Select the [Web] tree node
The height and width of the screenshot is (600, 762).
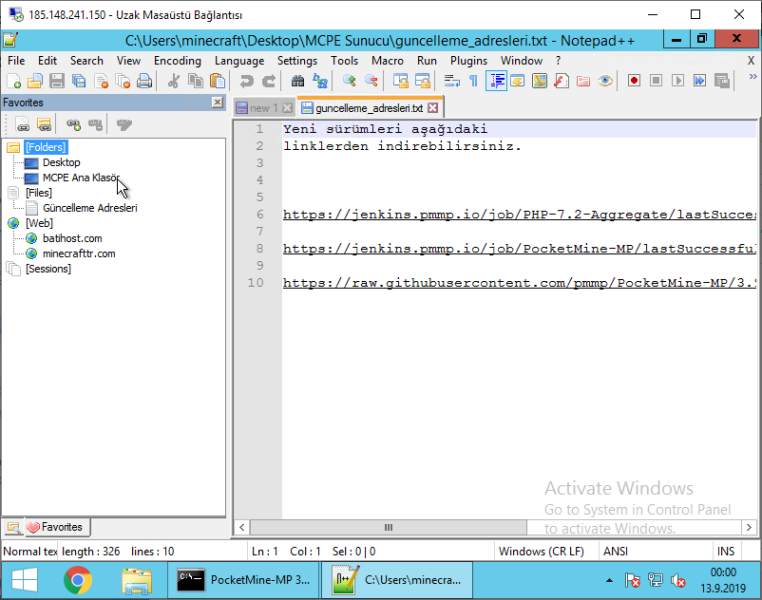click(x=39, y=223)
